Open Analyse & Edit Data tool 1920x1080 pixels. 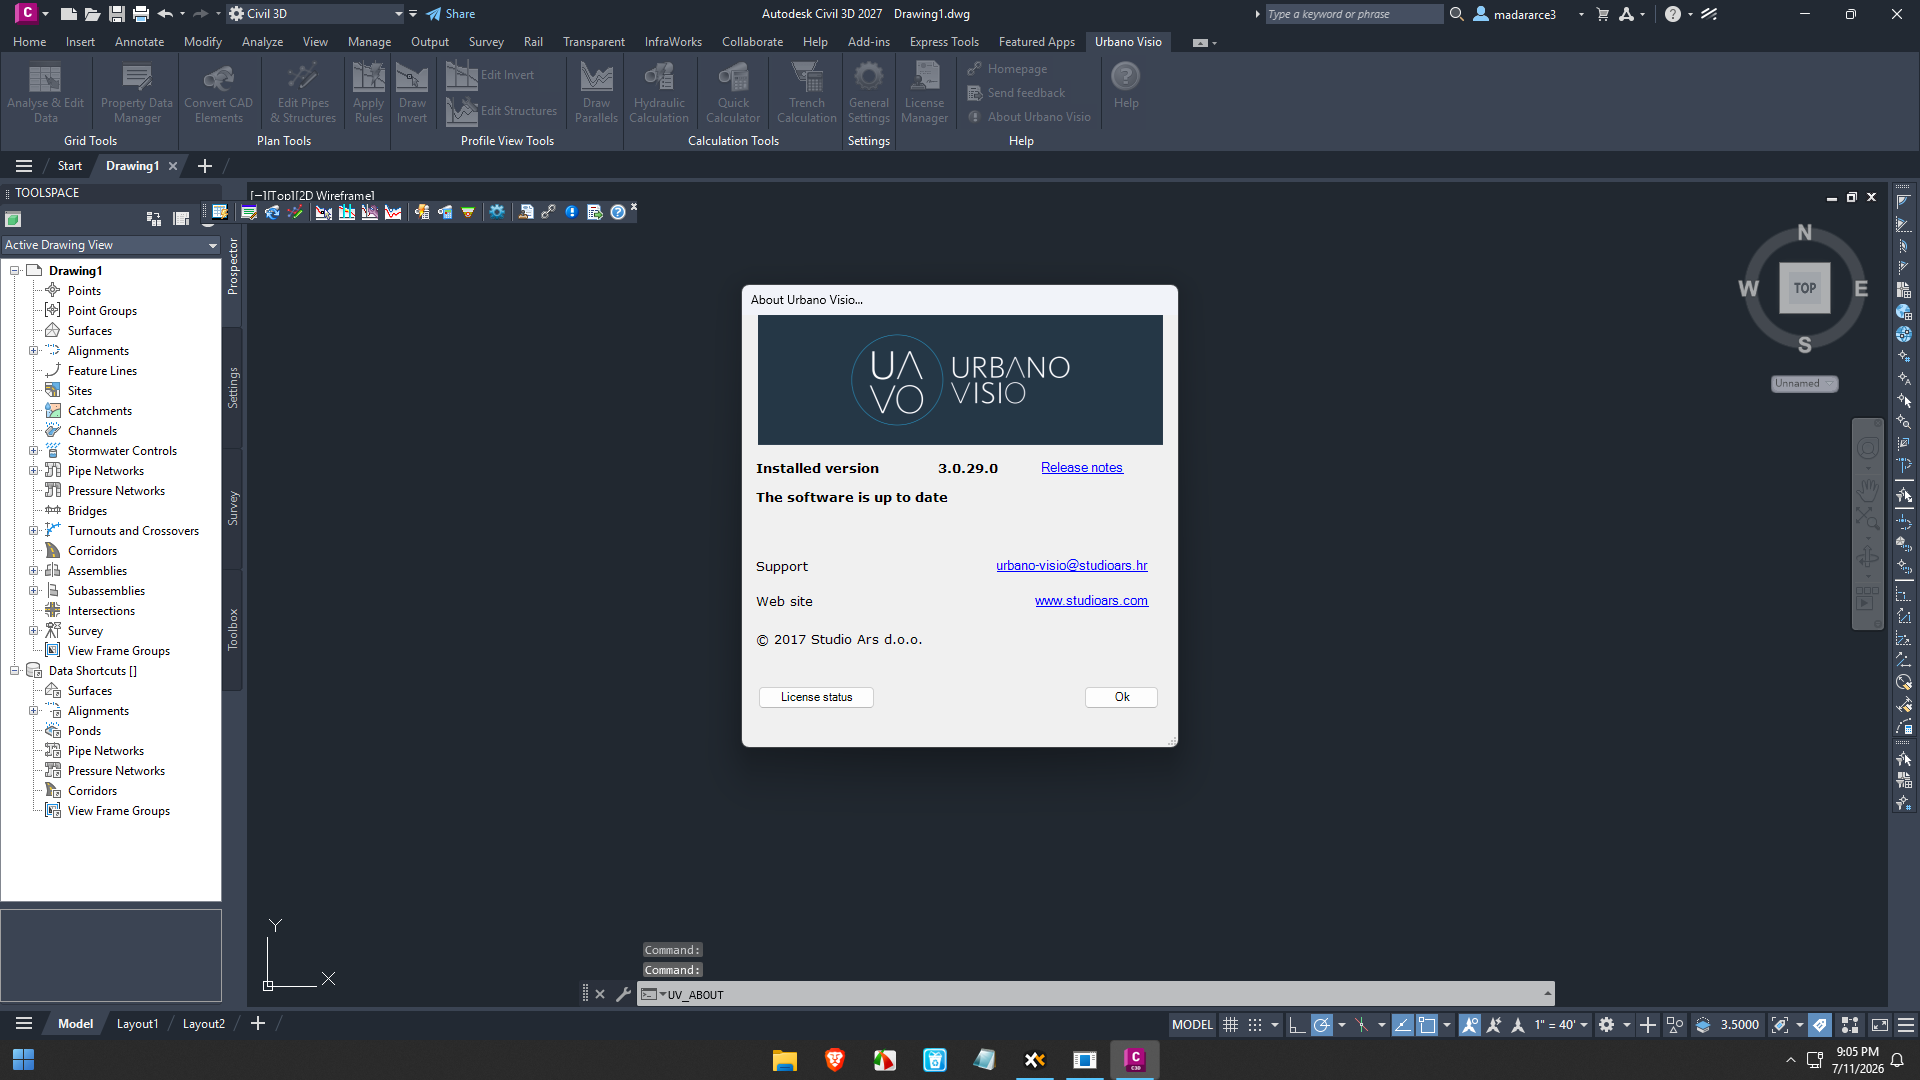pyautogui.click(x=45, y=93)
